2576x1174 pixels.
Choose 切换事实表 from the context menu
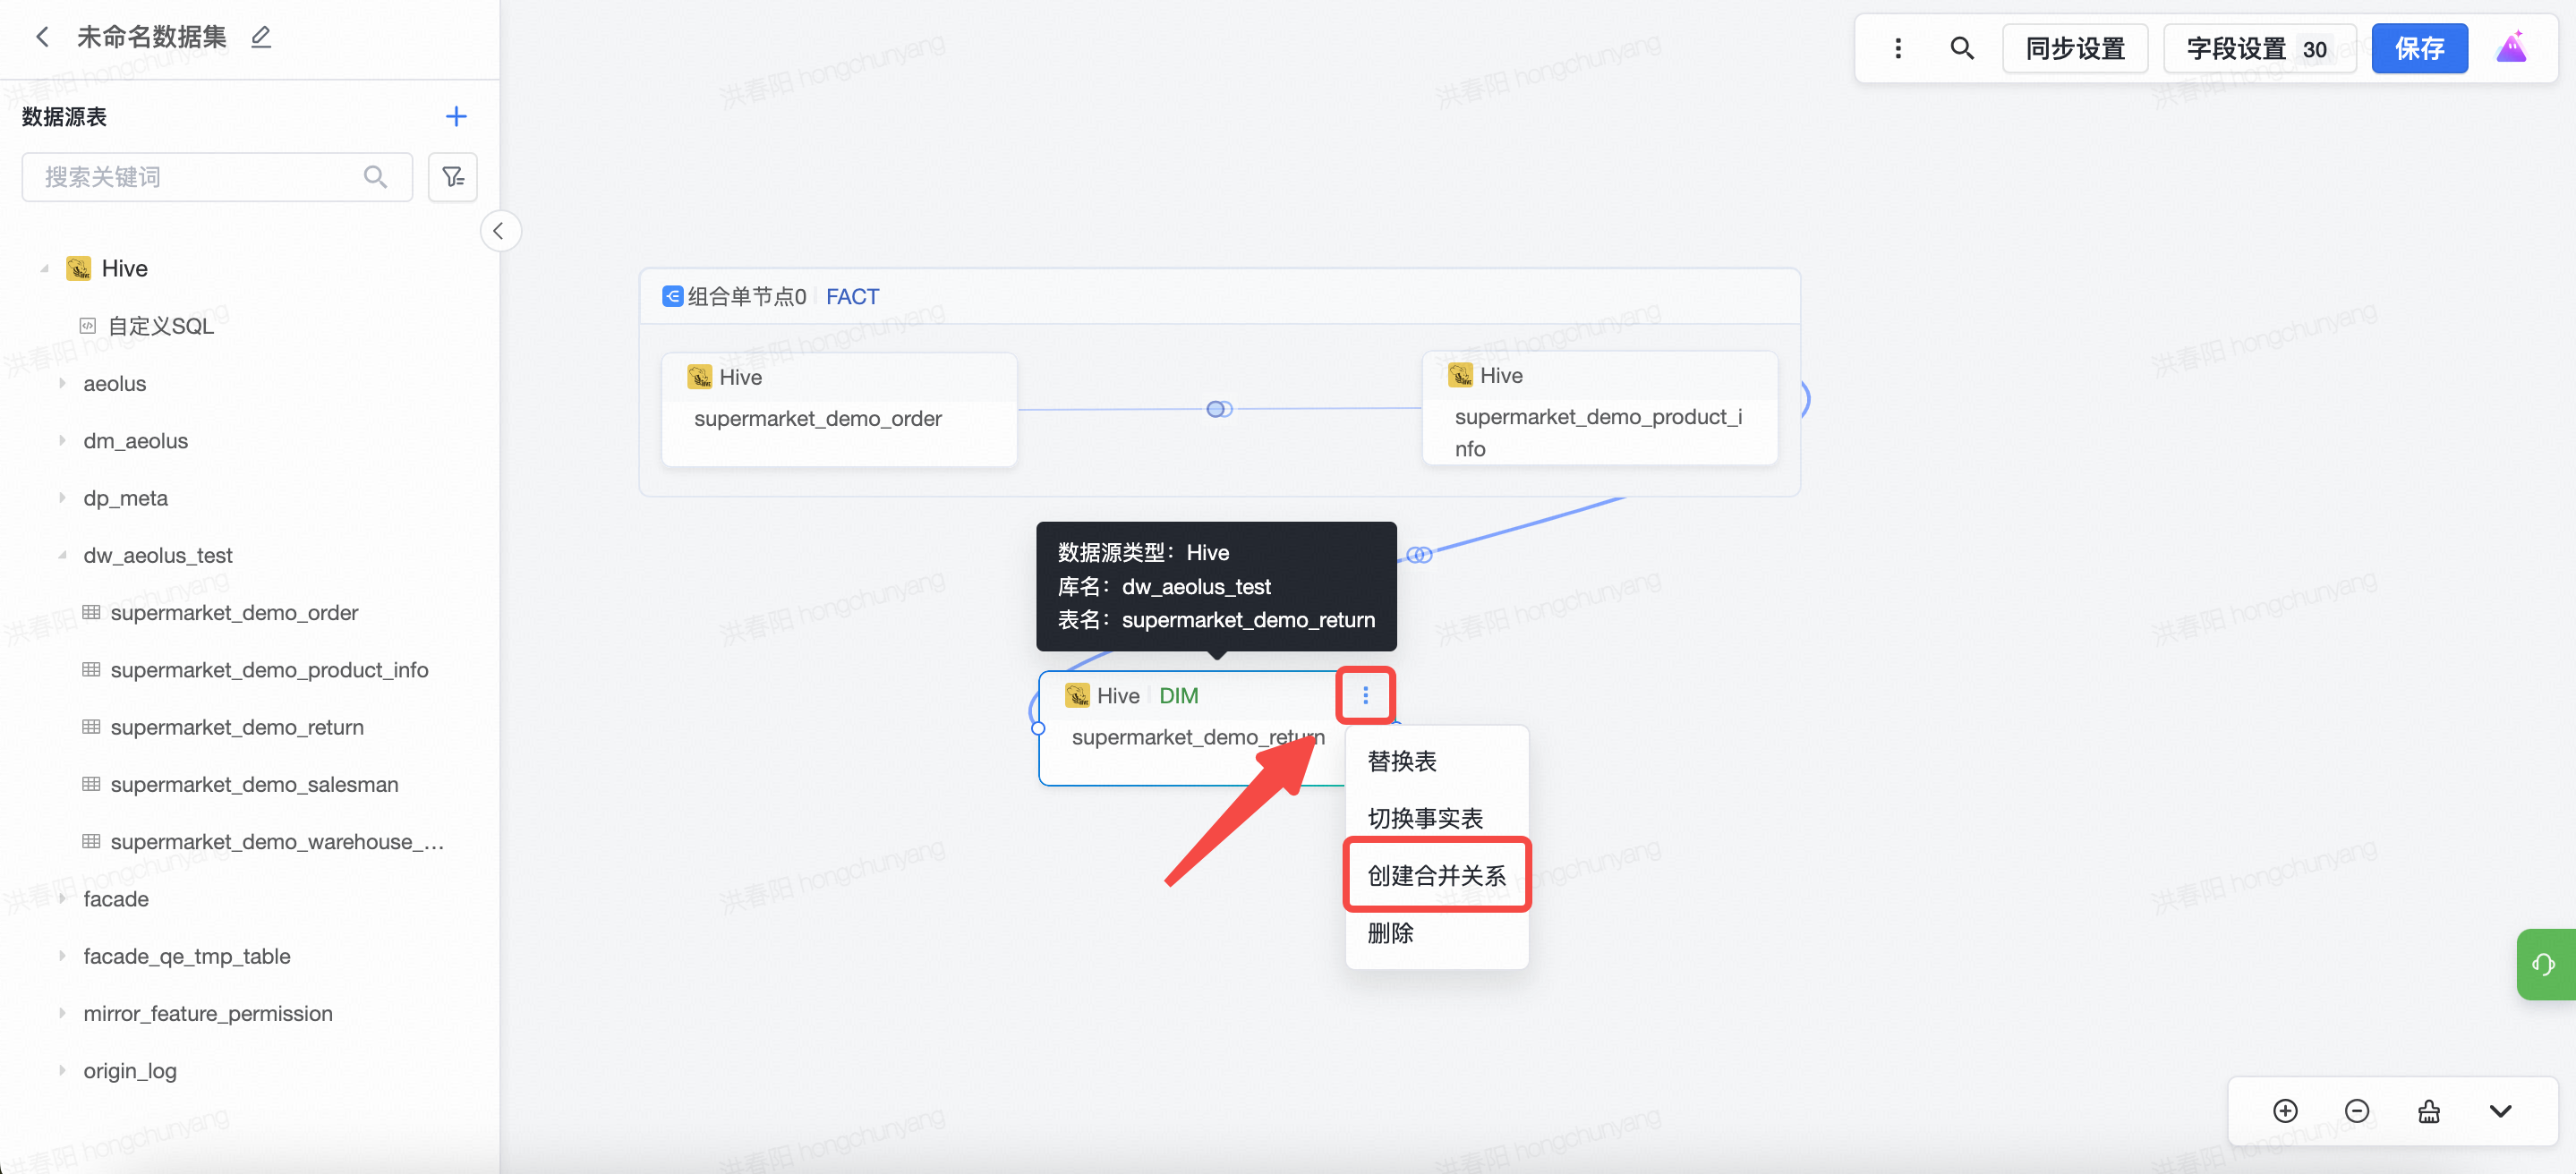[1425, 818]
